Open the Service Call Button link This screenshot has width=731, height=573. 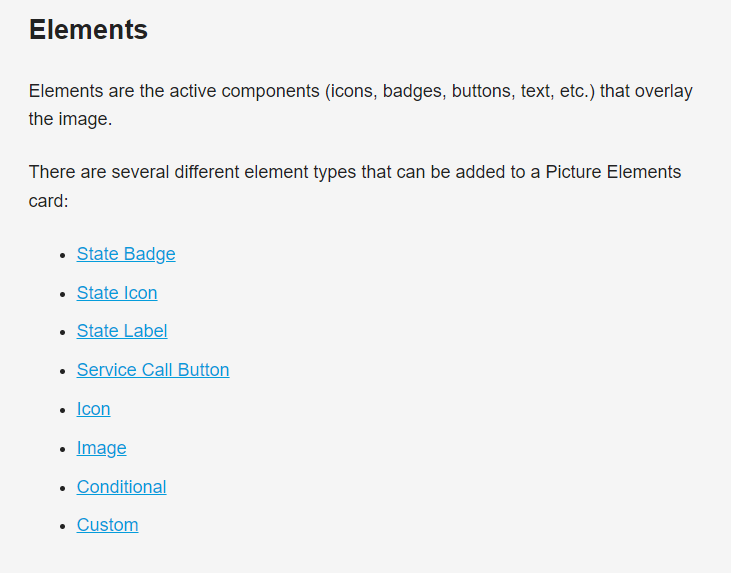153,370
